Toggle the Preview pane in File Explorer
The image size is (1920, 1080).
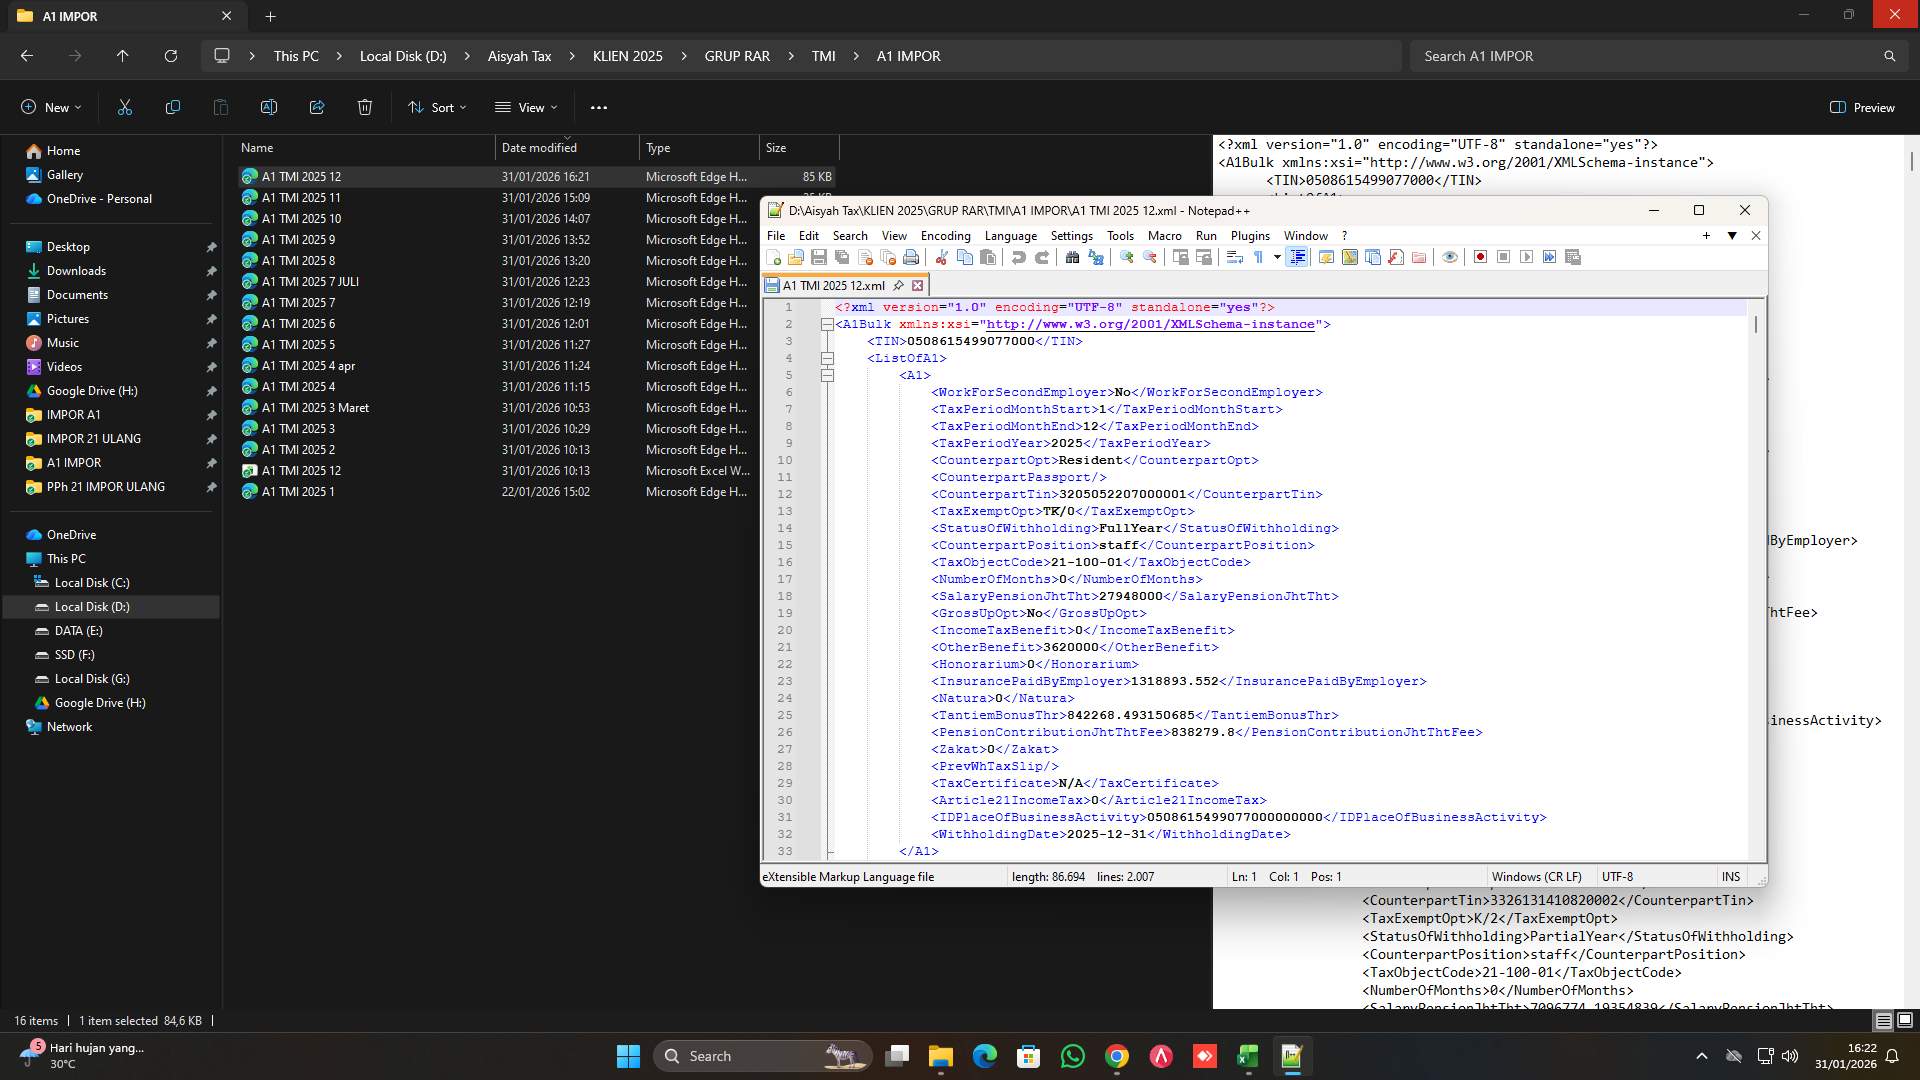1862,107
